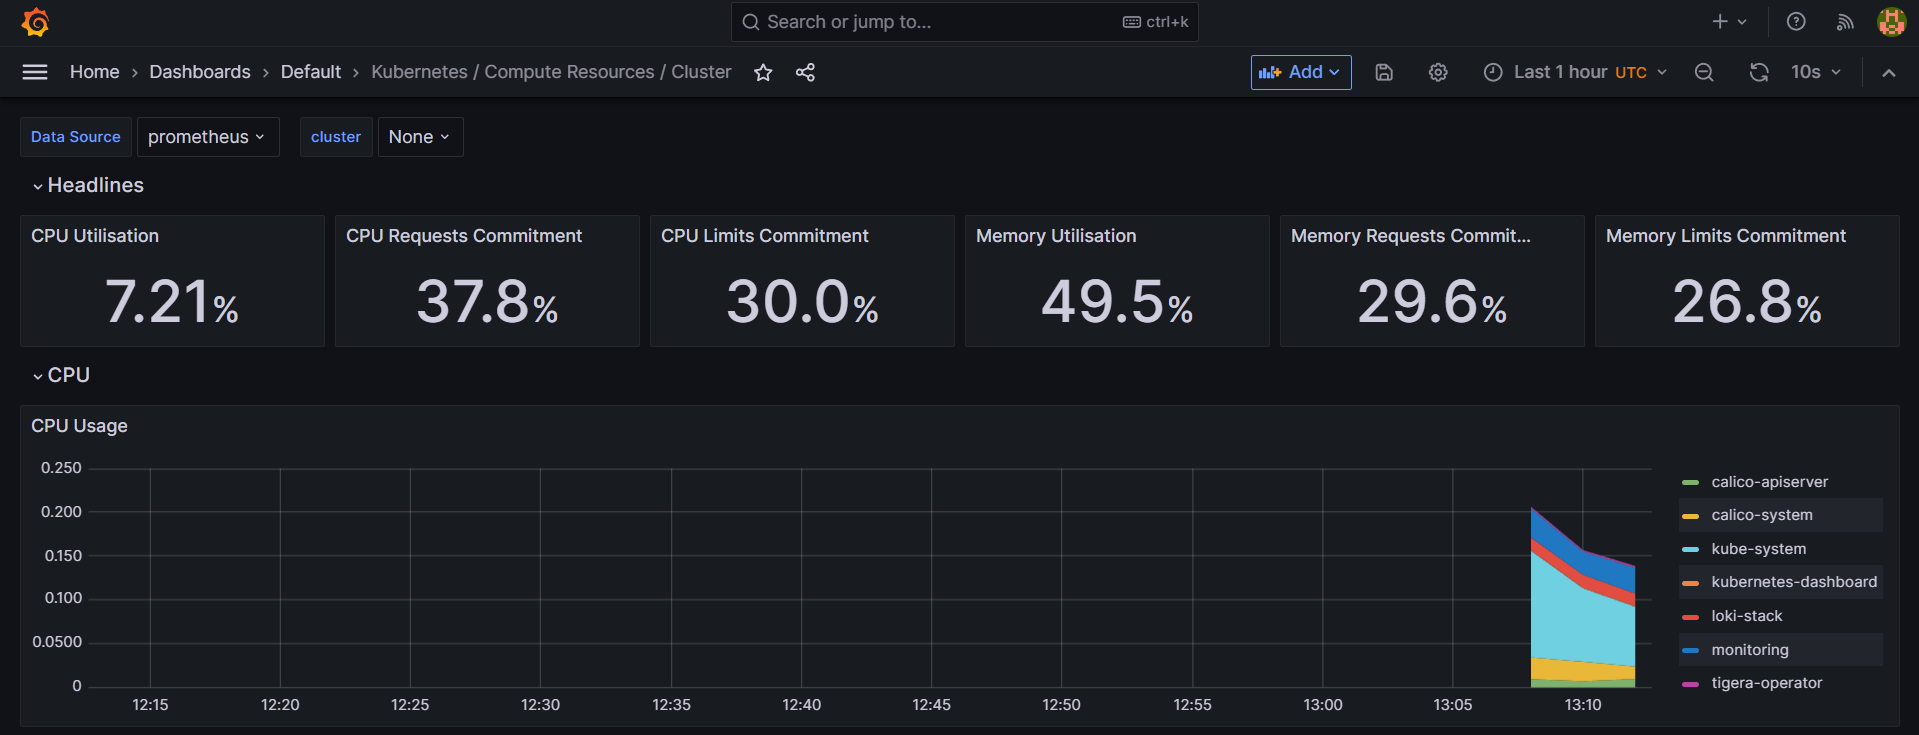Open dashboard settings gear

1438,72
